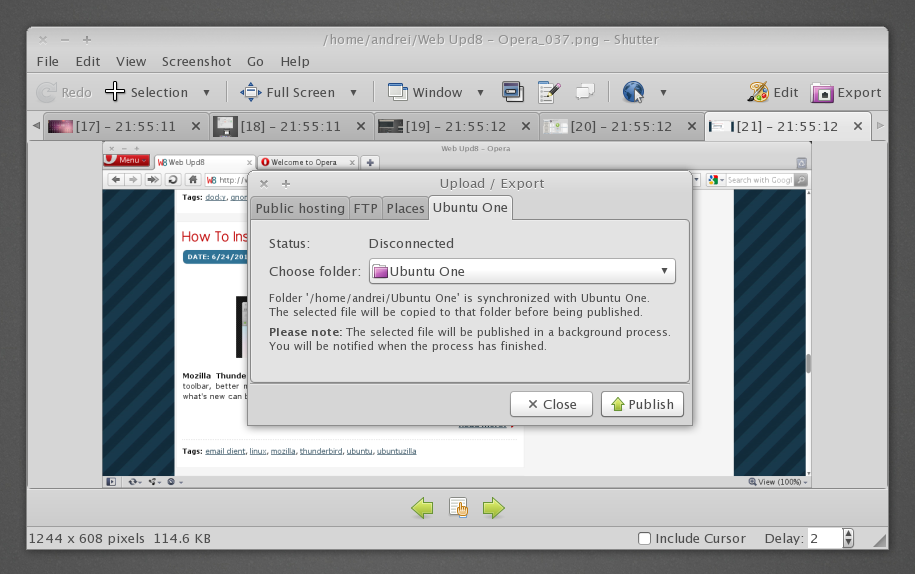This screenshot has height=574, width=915.
Task: Click the window resize grip in status bar
Action: 879,540
